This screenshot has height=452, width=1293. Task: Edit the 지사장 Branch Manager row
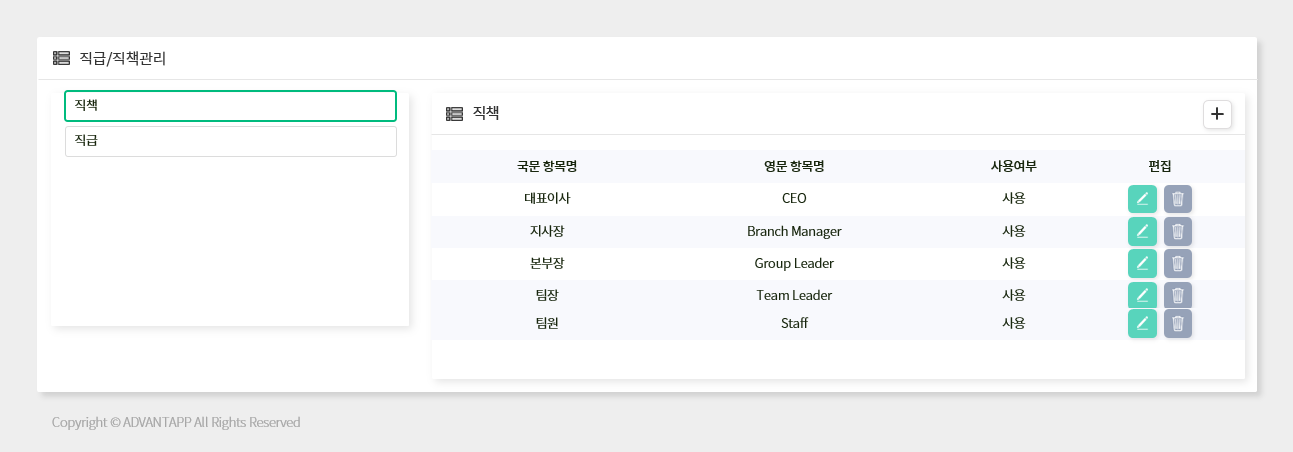[1142, 232]
